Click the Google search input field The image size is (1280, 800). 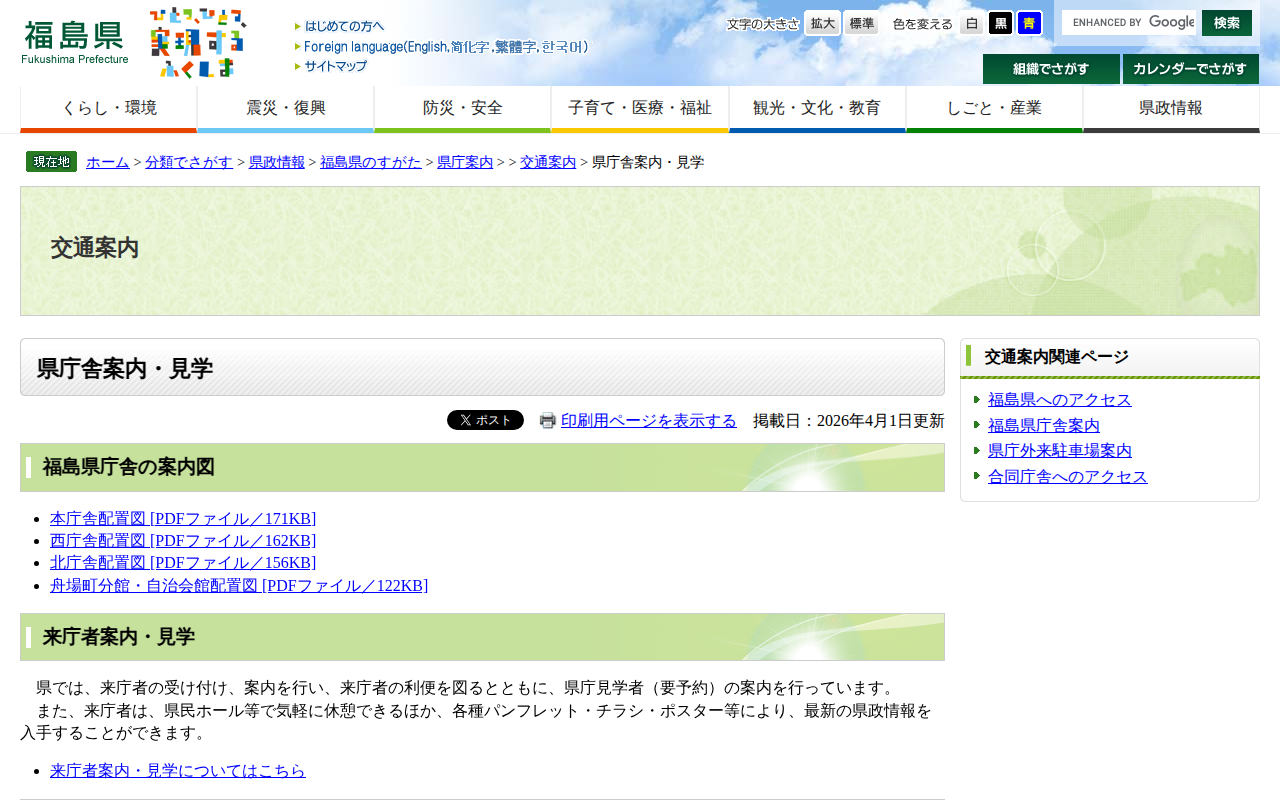pyautogui.click(x=1130, y=21)
